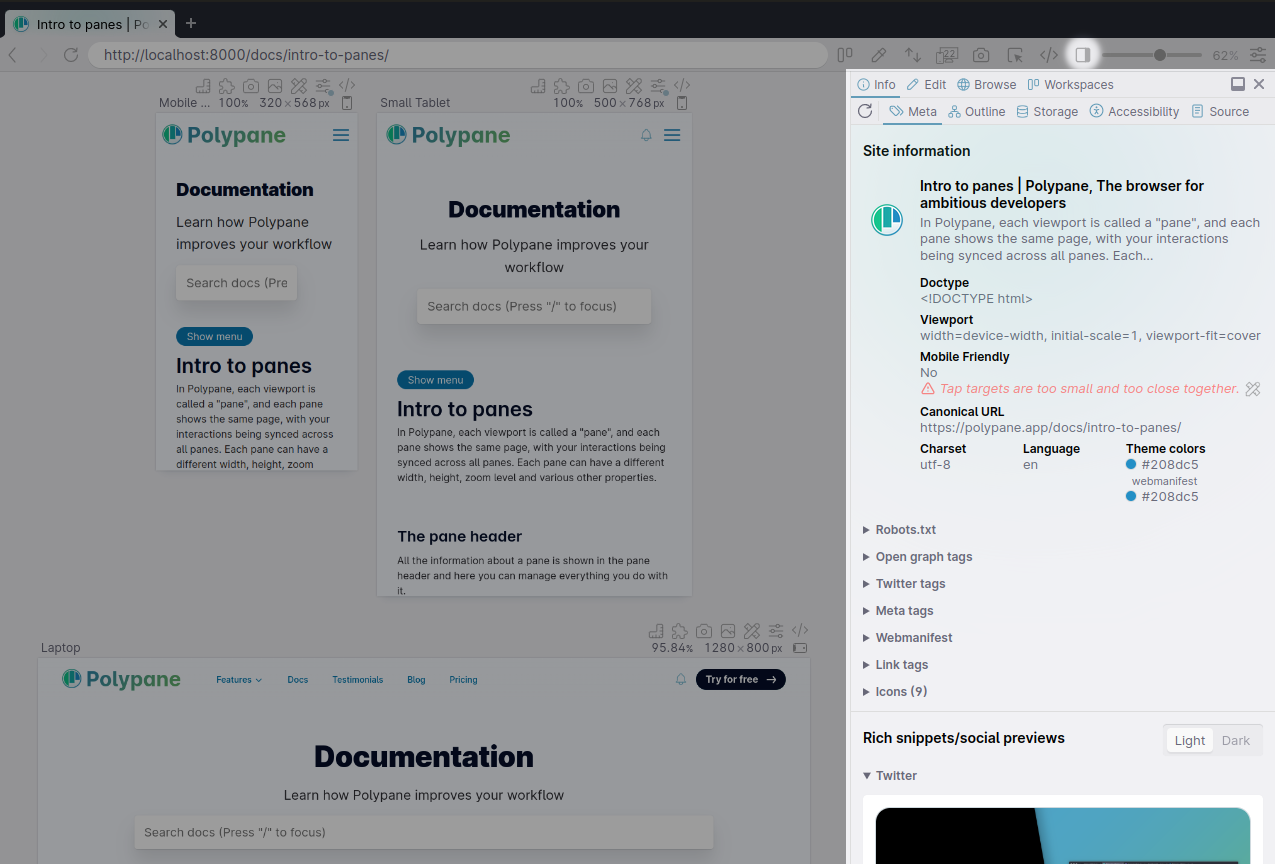Open code icon on Mobile pane header
The image size is (1275, 864).
point(347,86)
